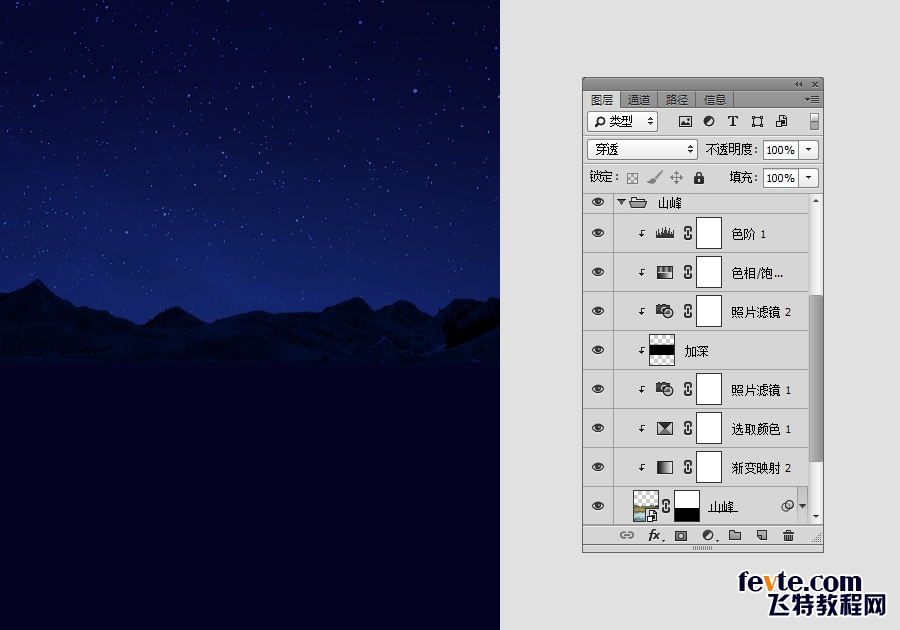Hide the 选取颜色 1 layer

598,428
